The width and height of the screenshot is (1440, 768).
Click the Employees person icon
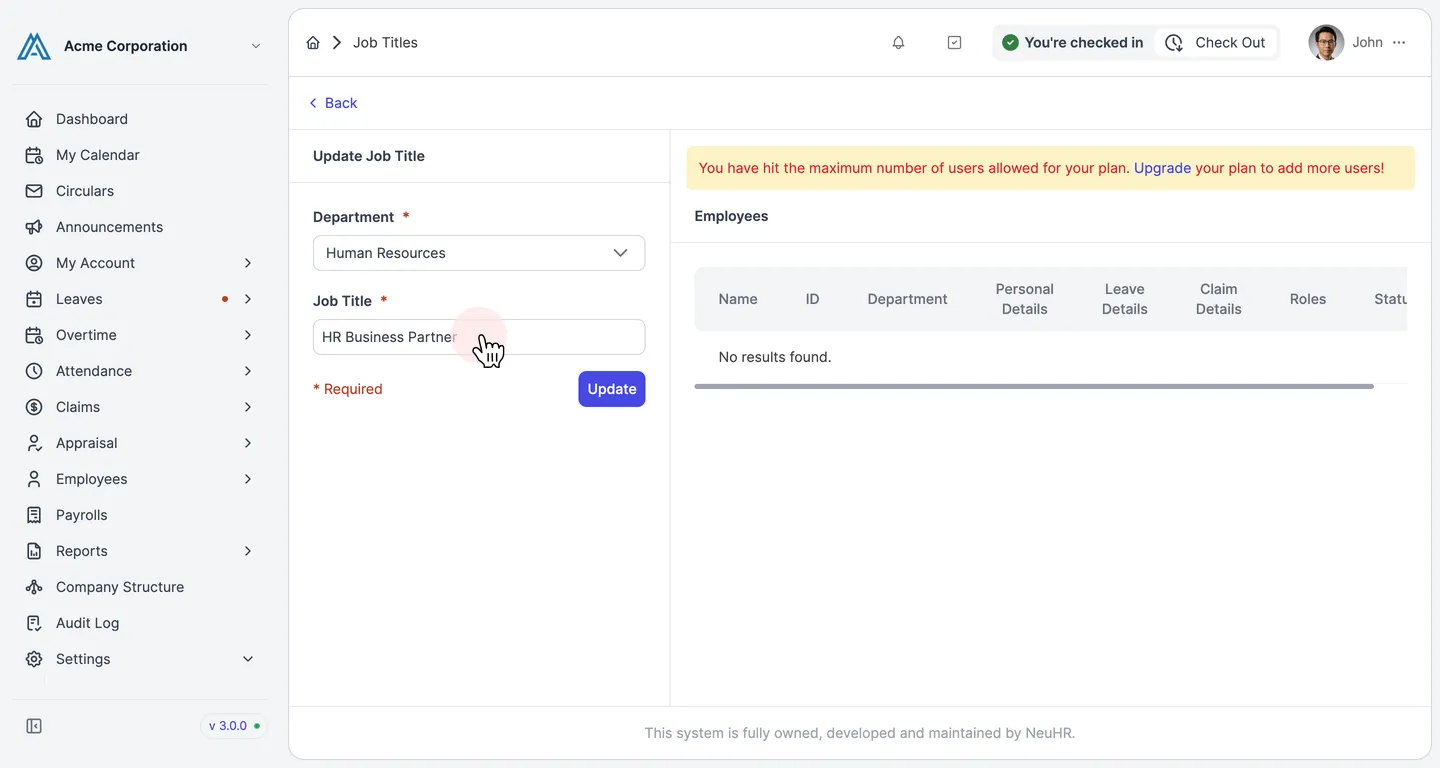34,479
